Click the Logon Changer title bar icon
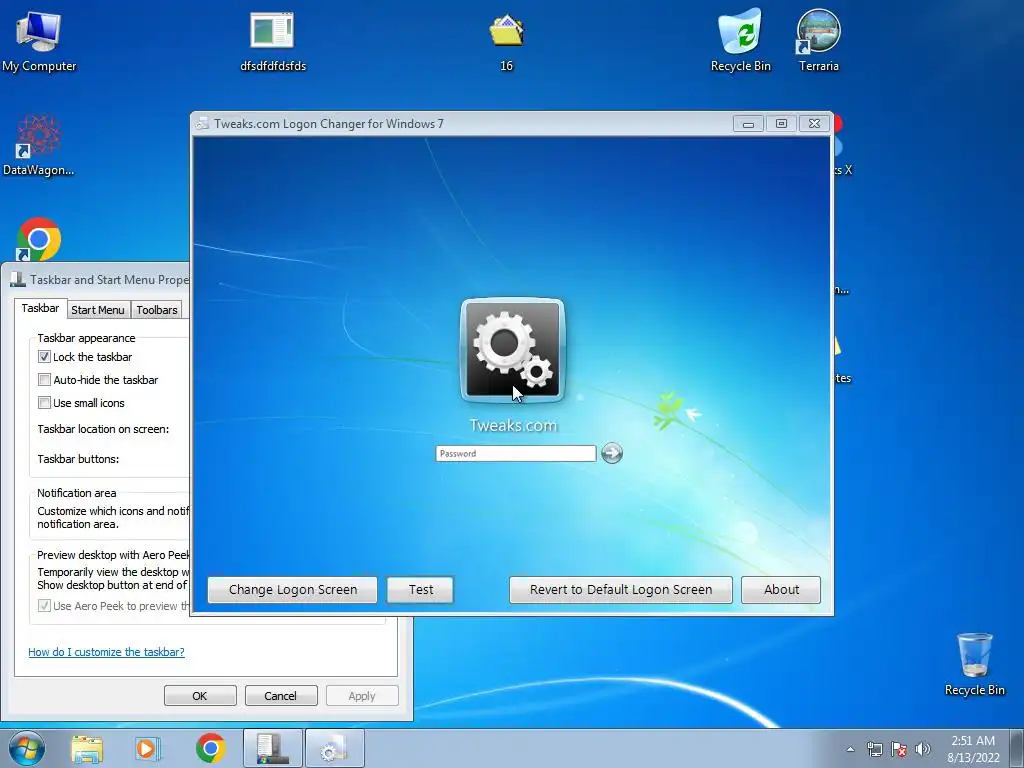 [x=202, y=123]
